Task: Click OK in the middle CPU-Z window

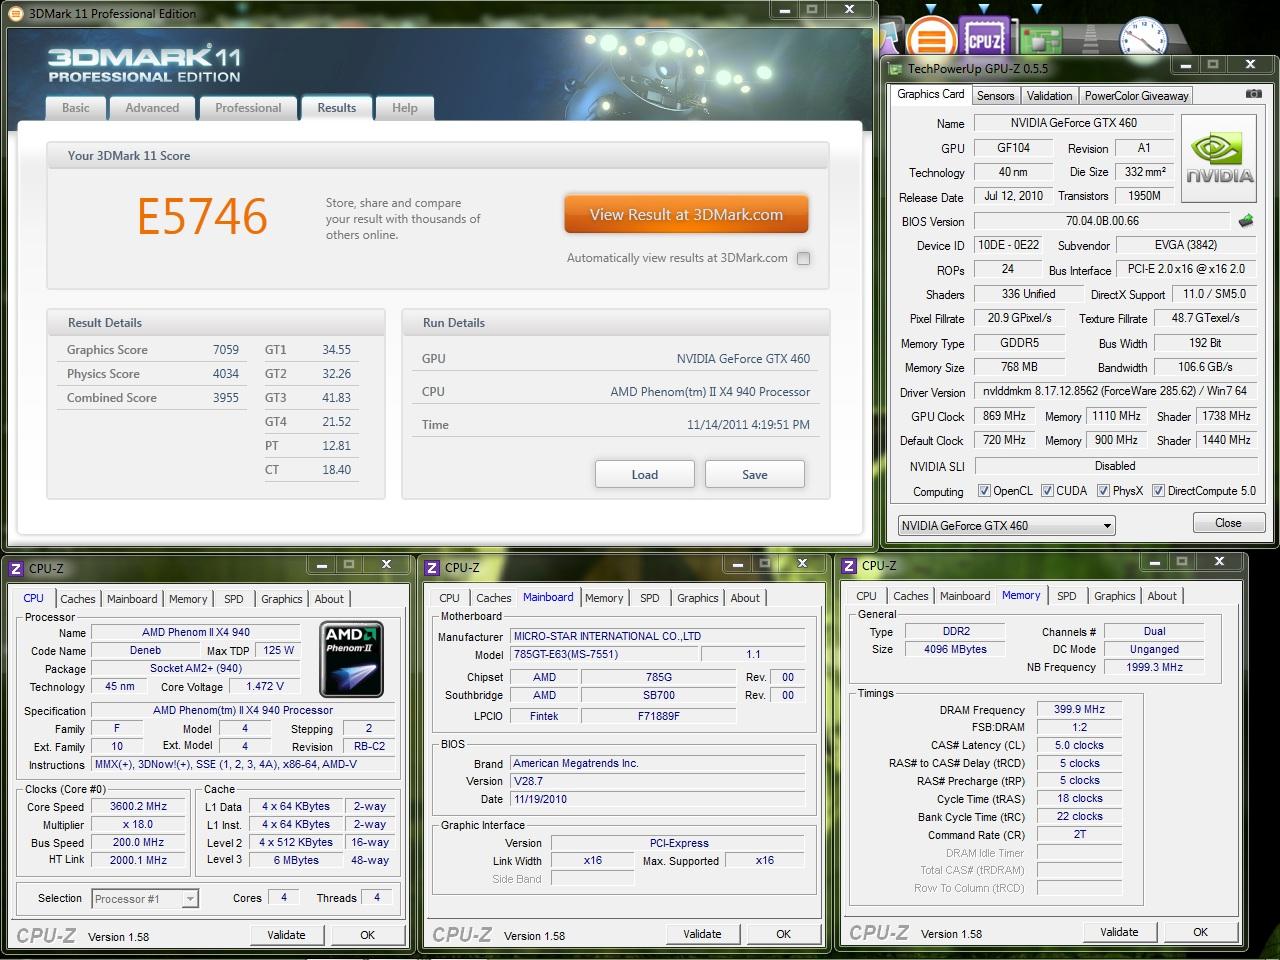Action: 783,934
